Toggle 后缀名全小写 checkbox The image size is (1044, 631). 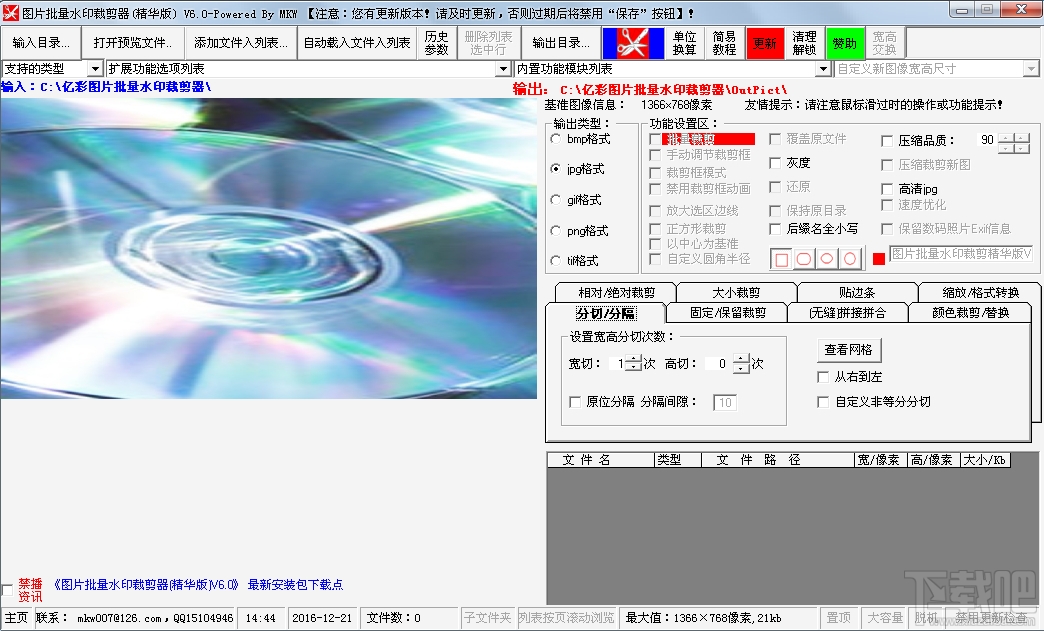(775, 229)
